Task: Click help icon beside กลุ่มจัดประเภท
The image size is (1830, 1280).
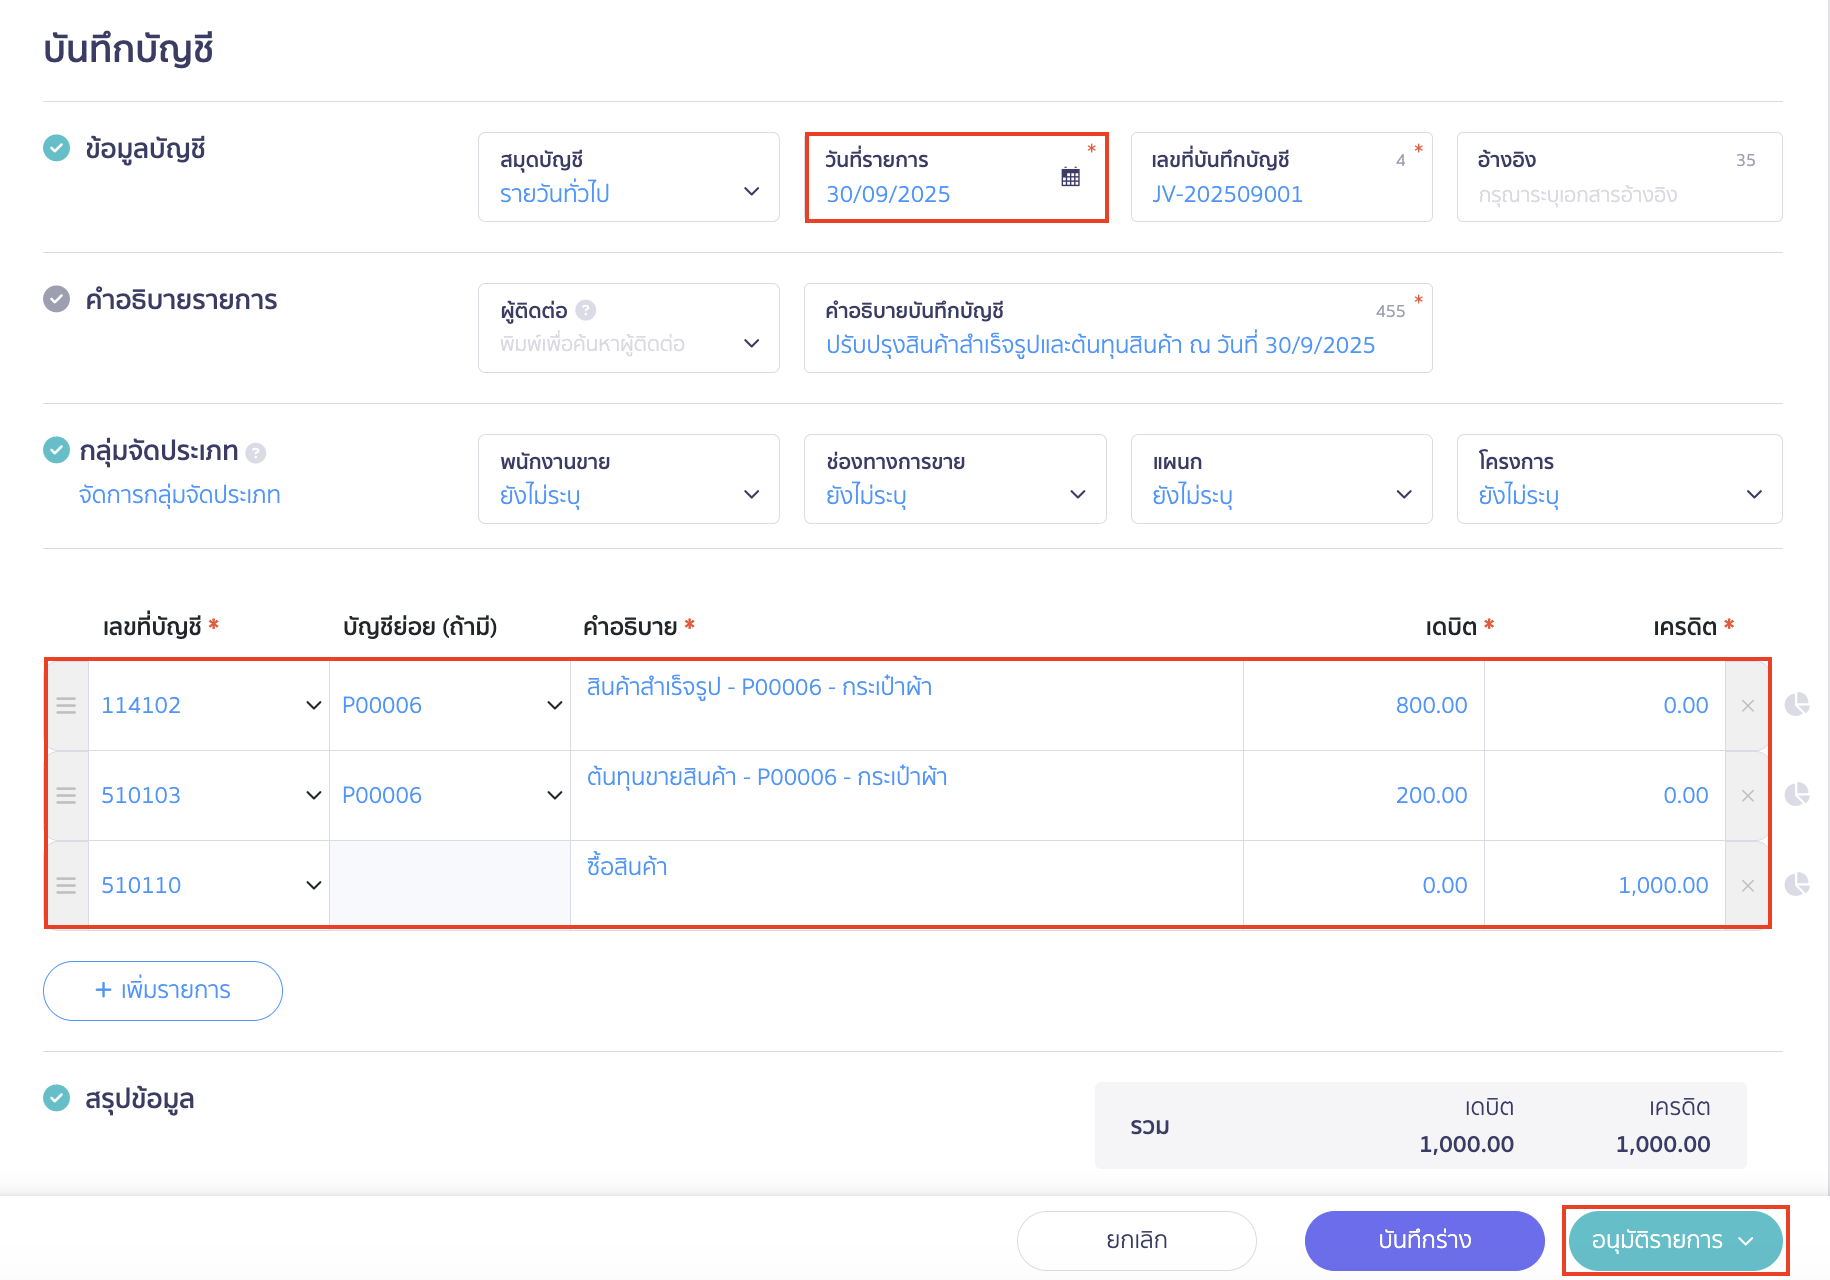Action: click(x=256, y=453)
